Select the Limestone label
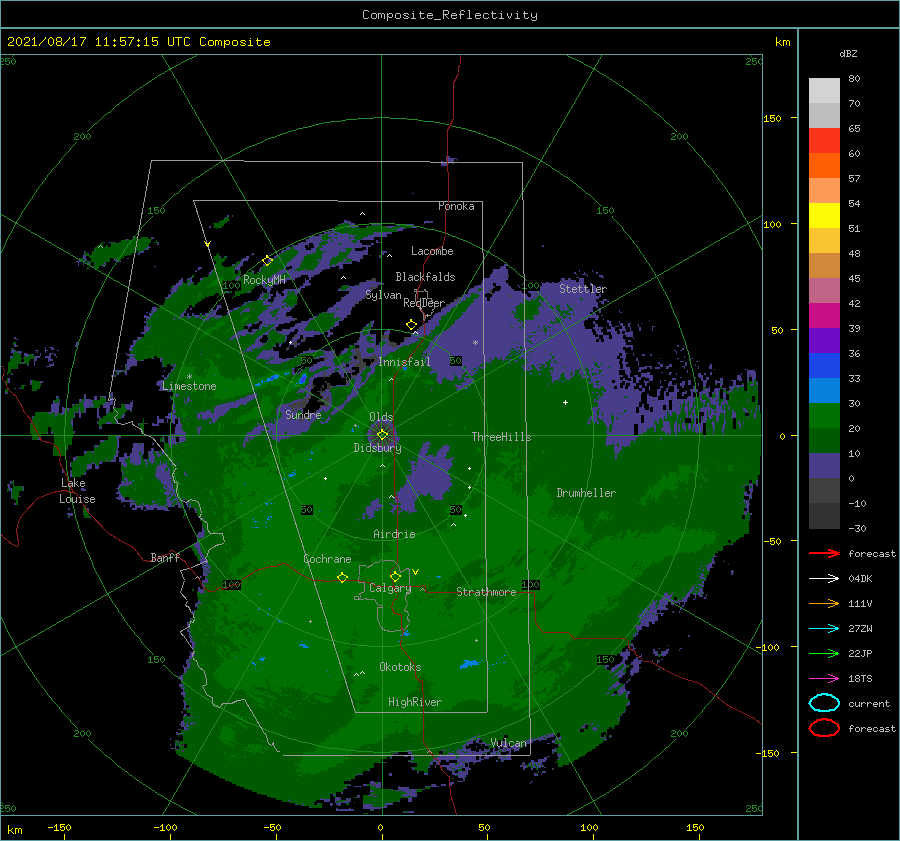This screenshot has height=841, width=900. [189, 386]
